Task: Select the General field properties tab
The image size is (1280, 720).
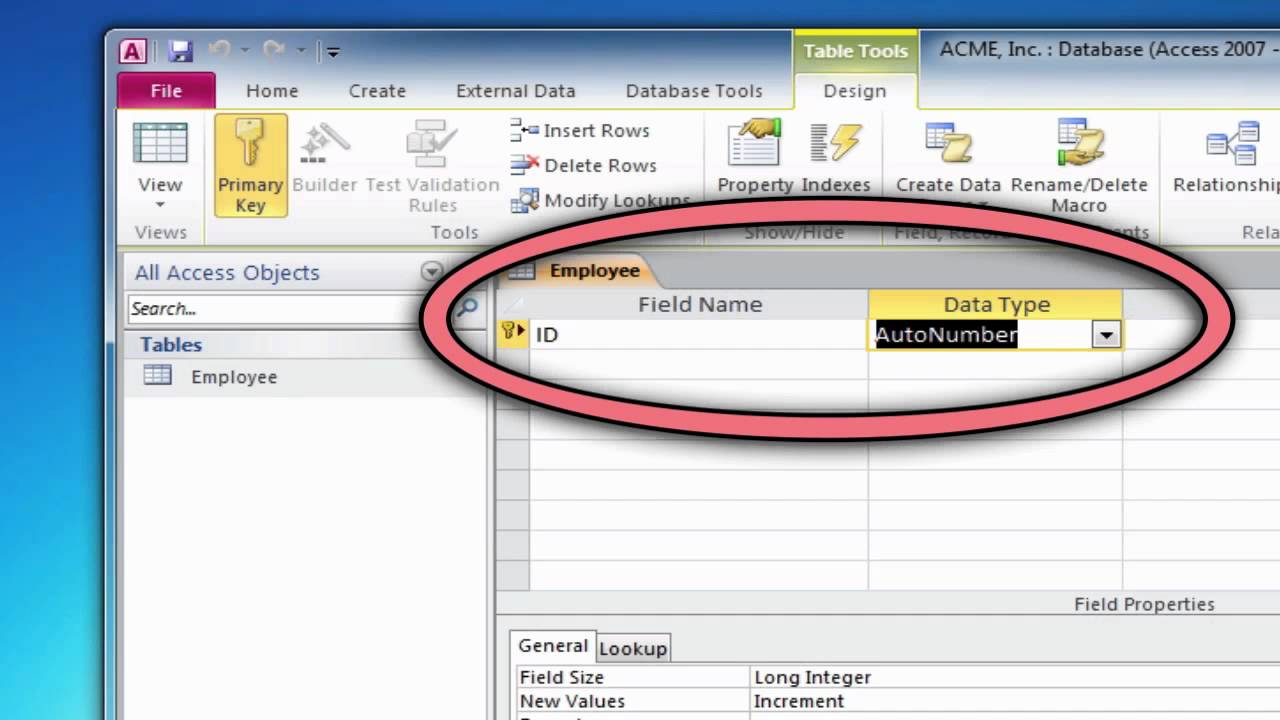Action: click(x=553, y=646)
